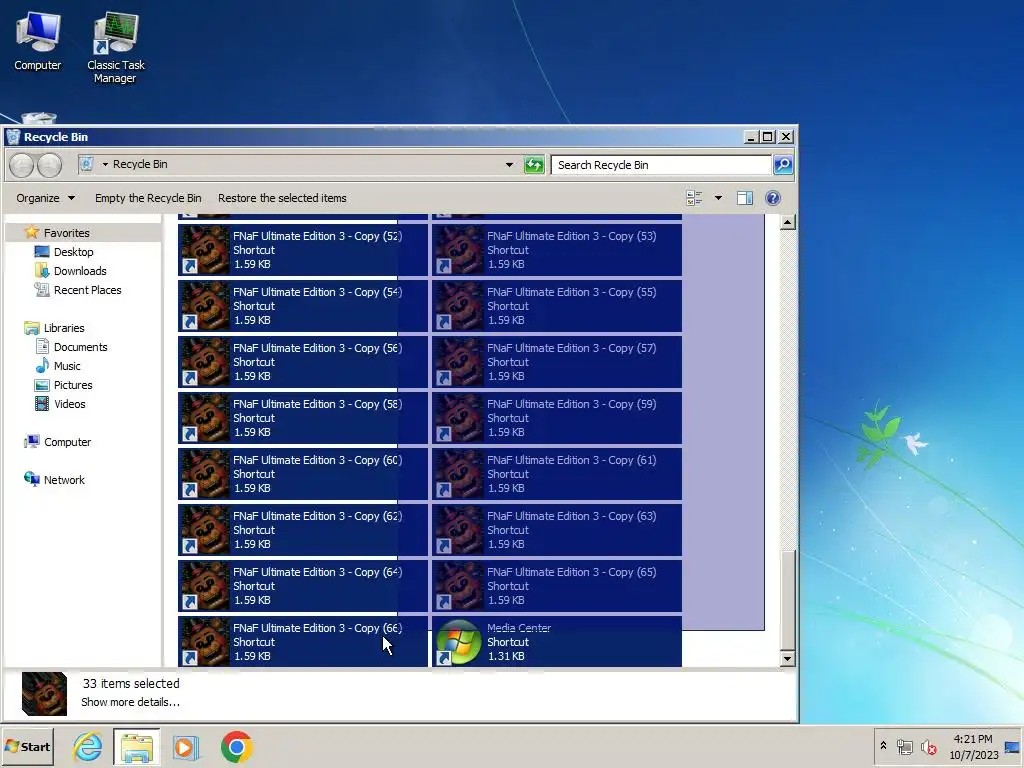
Task: Go forward with the Forward arrow button
Action: [x=50, y=165]
